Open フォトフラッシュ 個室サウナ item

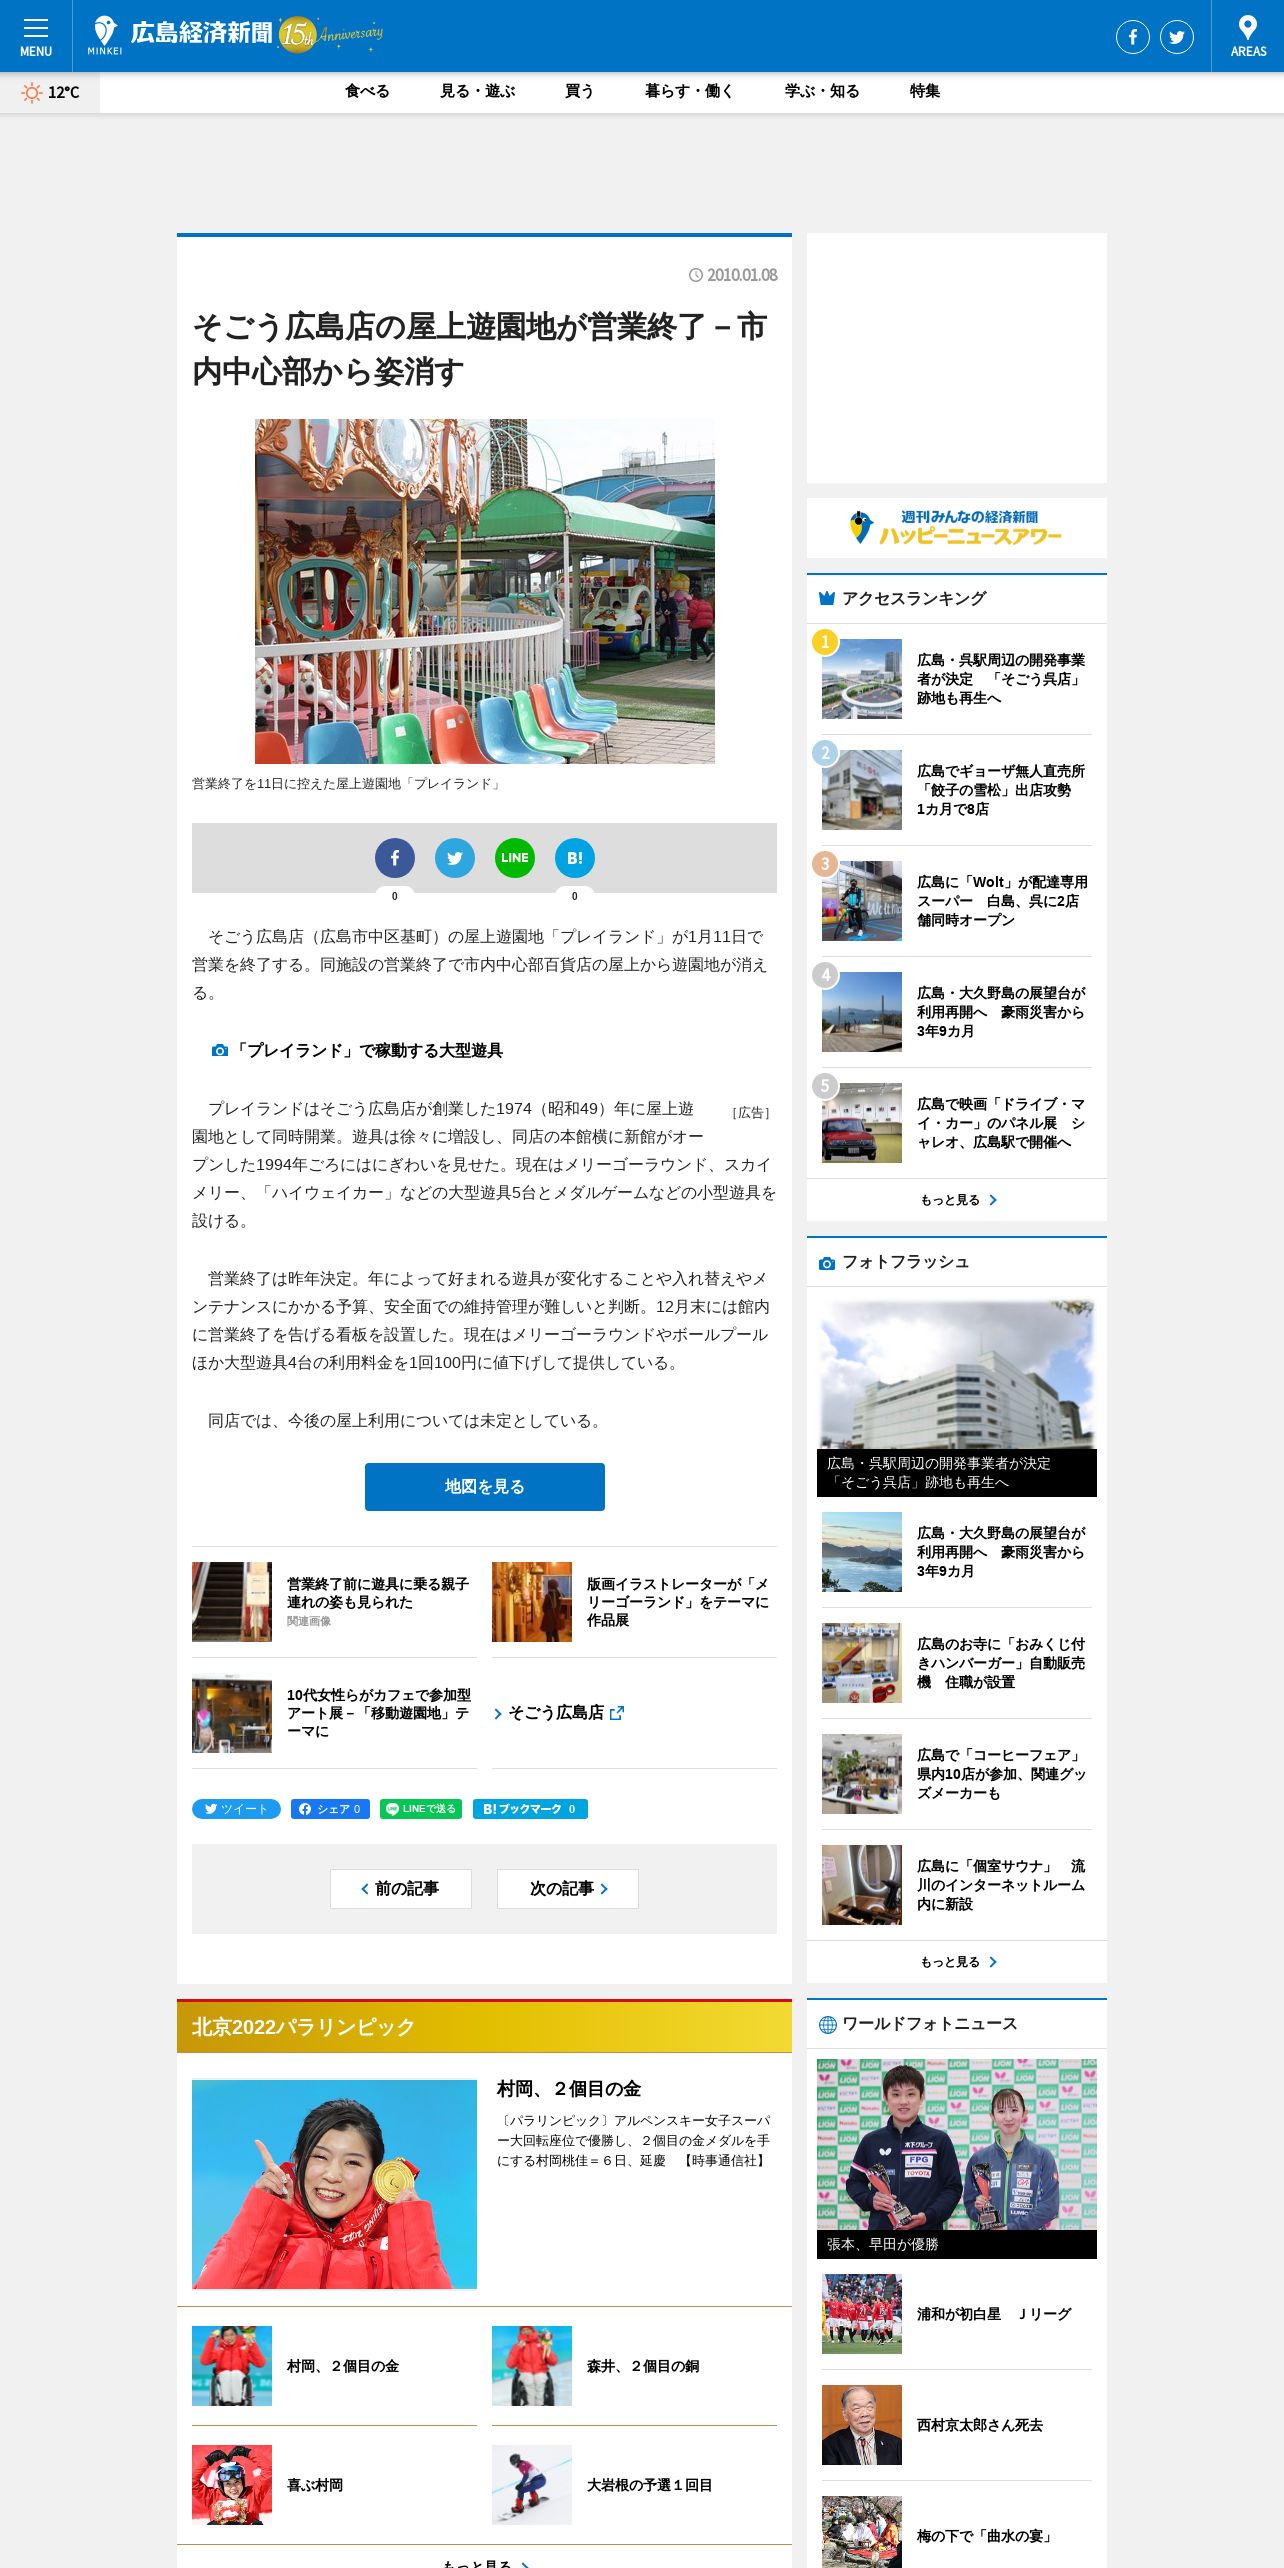coord(957,1885)
